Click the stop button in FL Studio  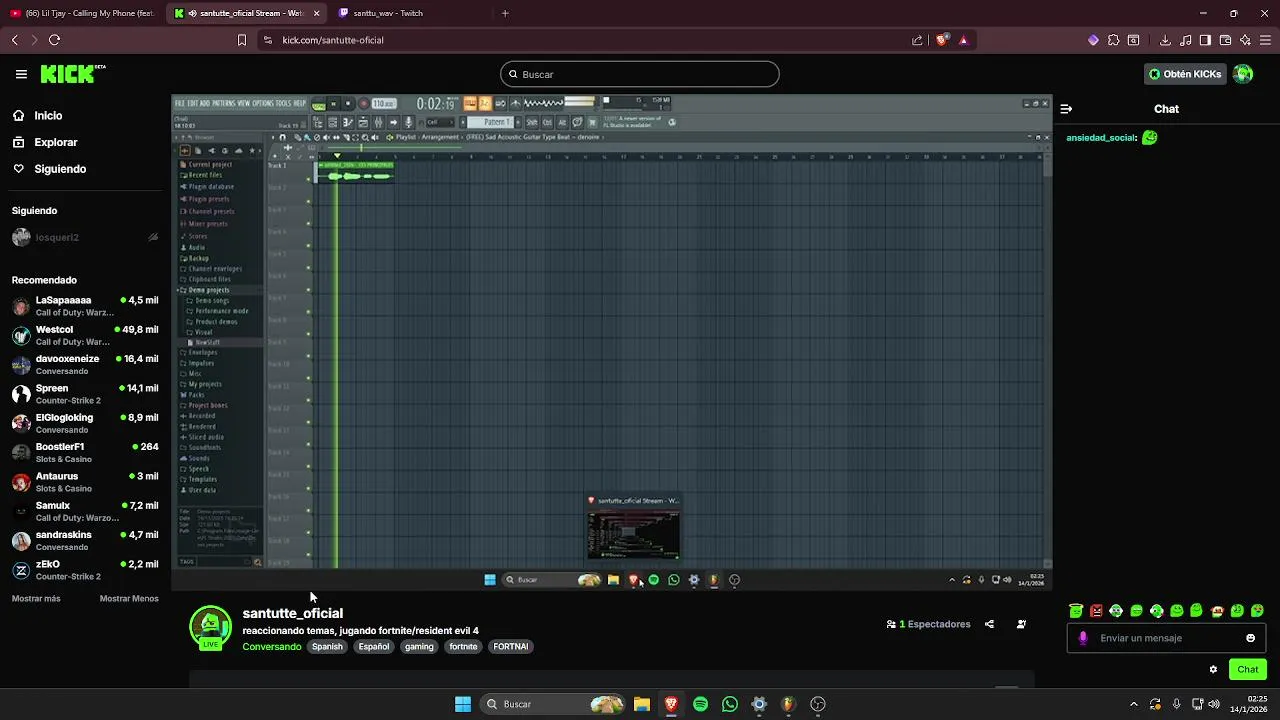[348, 104]
